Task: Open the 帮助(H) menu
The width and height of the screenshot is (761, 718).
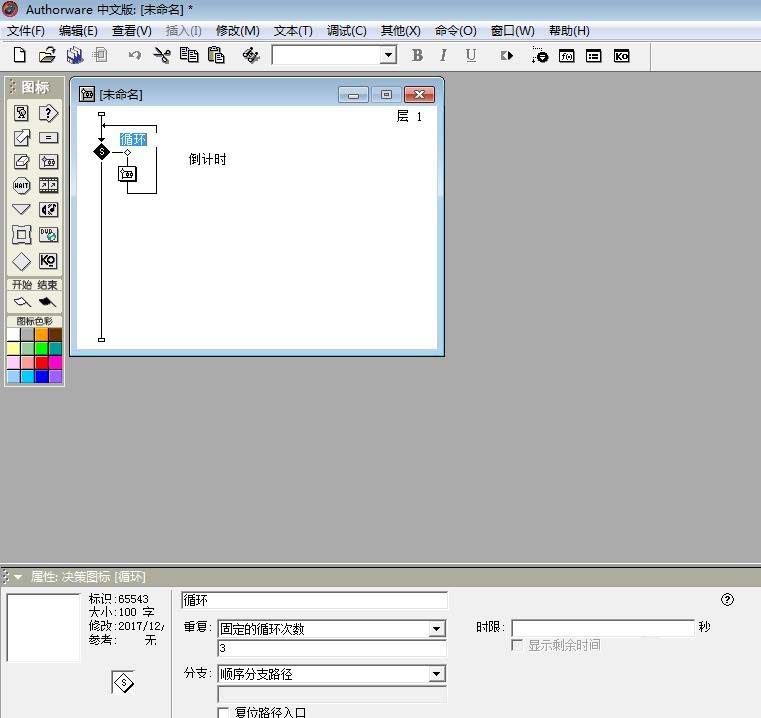Action: click(x=569, y=31)
